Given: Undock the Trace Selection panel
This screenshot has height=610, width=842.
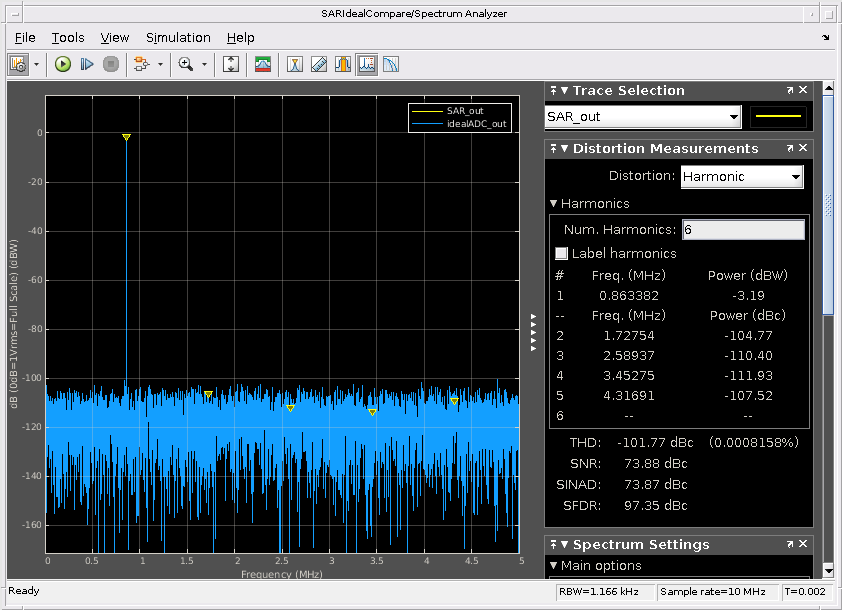Looking at the screenshot, I should tap(790, 91).
